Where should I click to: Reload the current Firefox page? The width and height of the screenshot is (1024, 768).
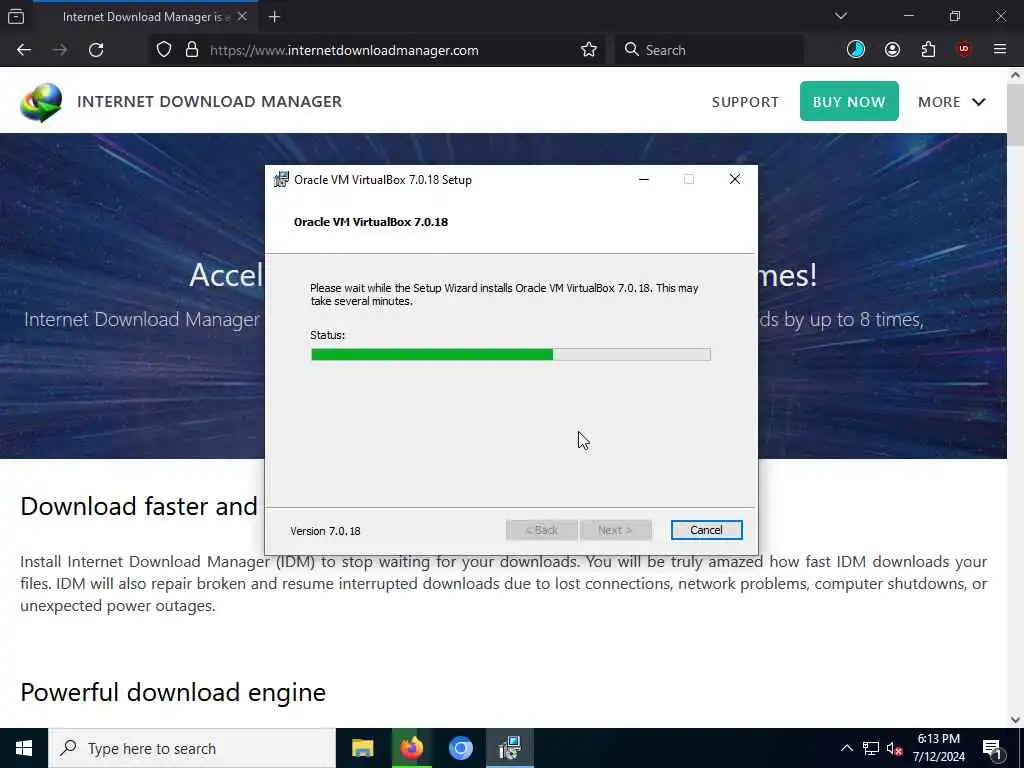pyautogui.click(x=96, y=50)
